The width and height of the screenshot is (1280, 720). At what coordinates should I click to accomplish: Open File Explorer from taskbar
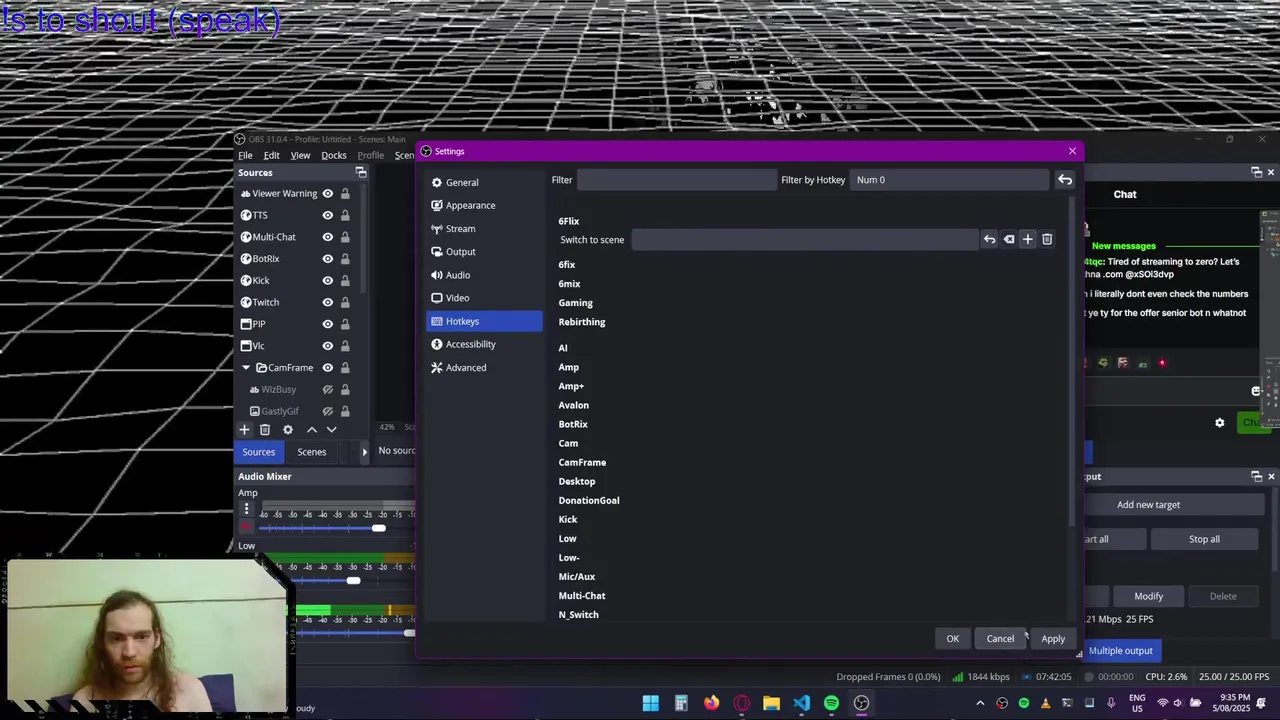coord(771,703)
